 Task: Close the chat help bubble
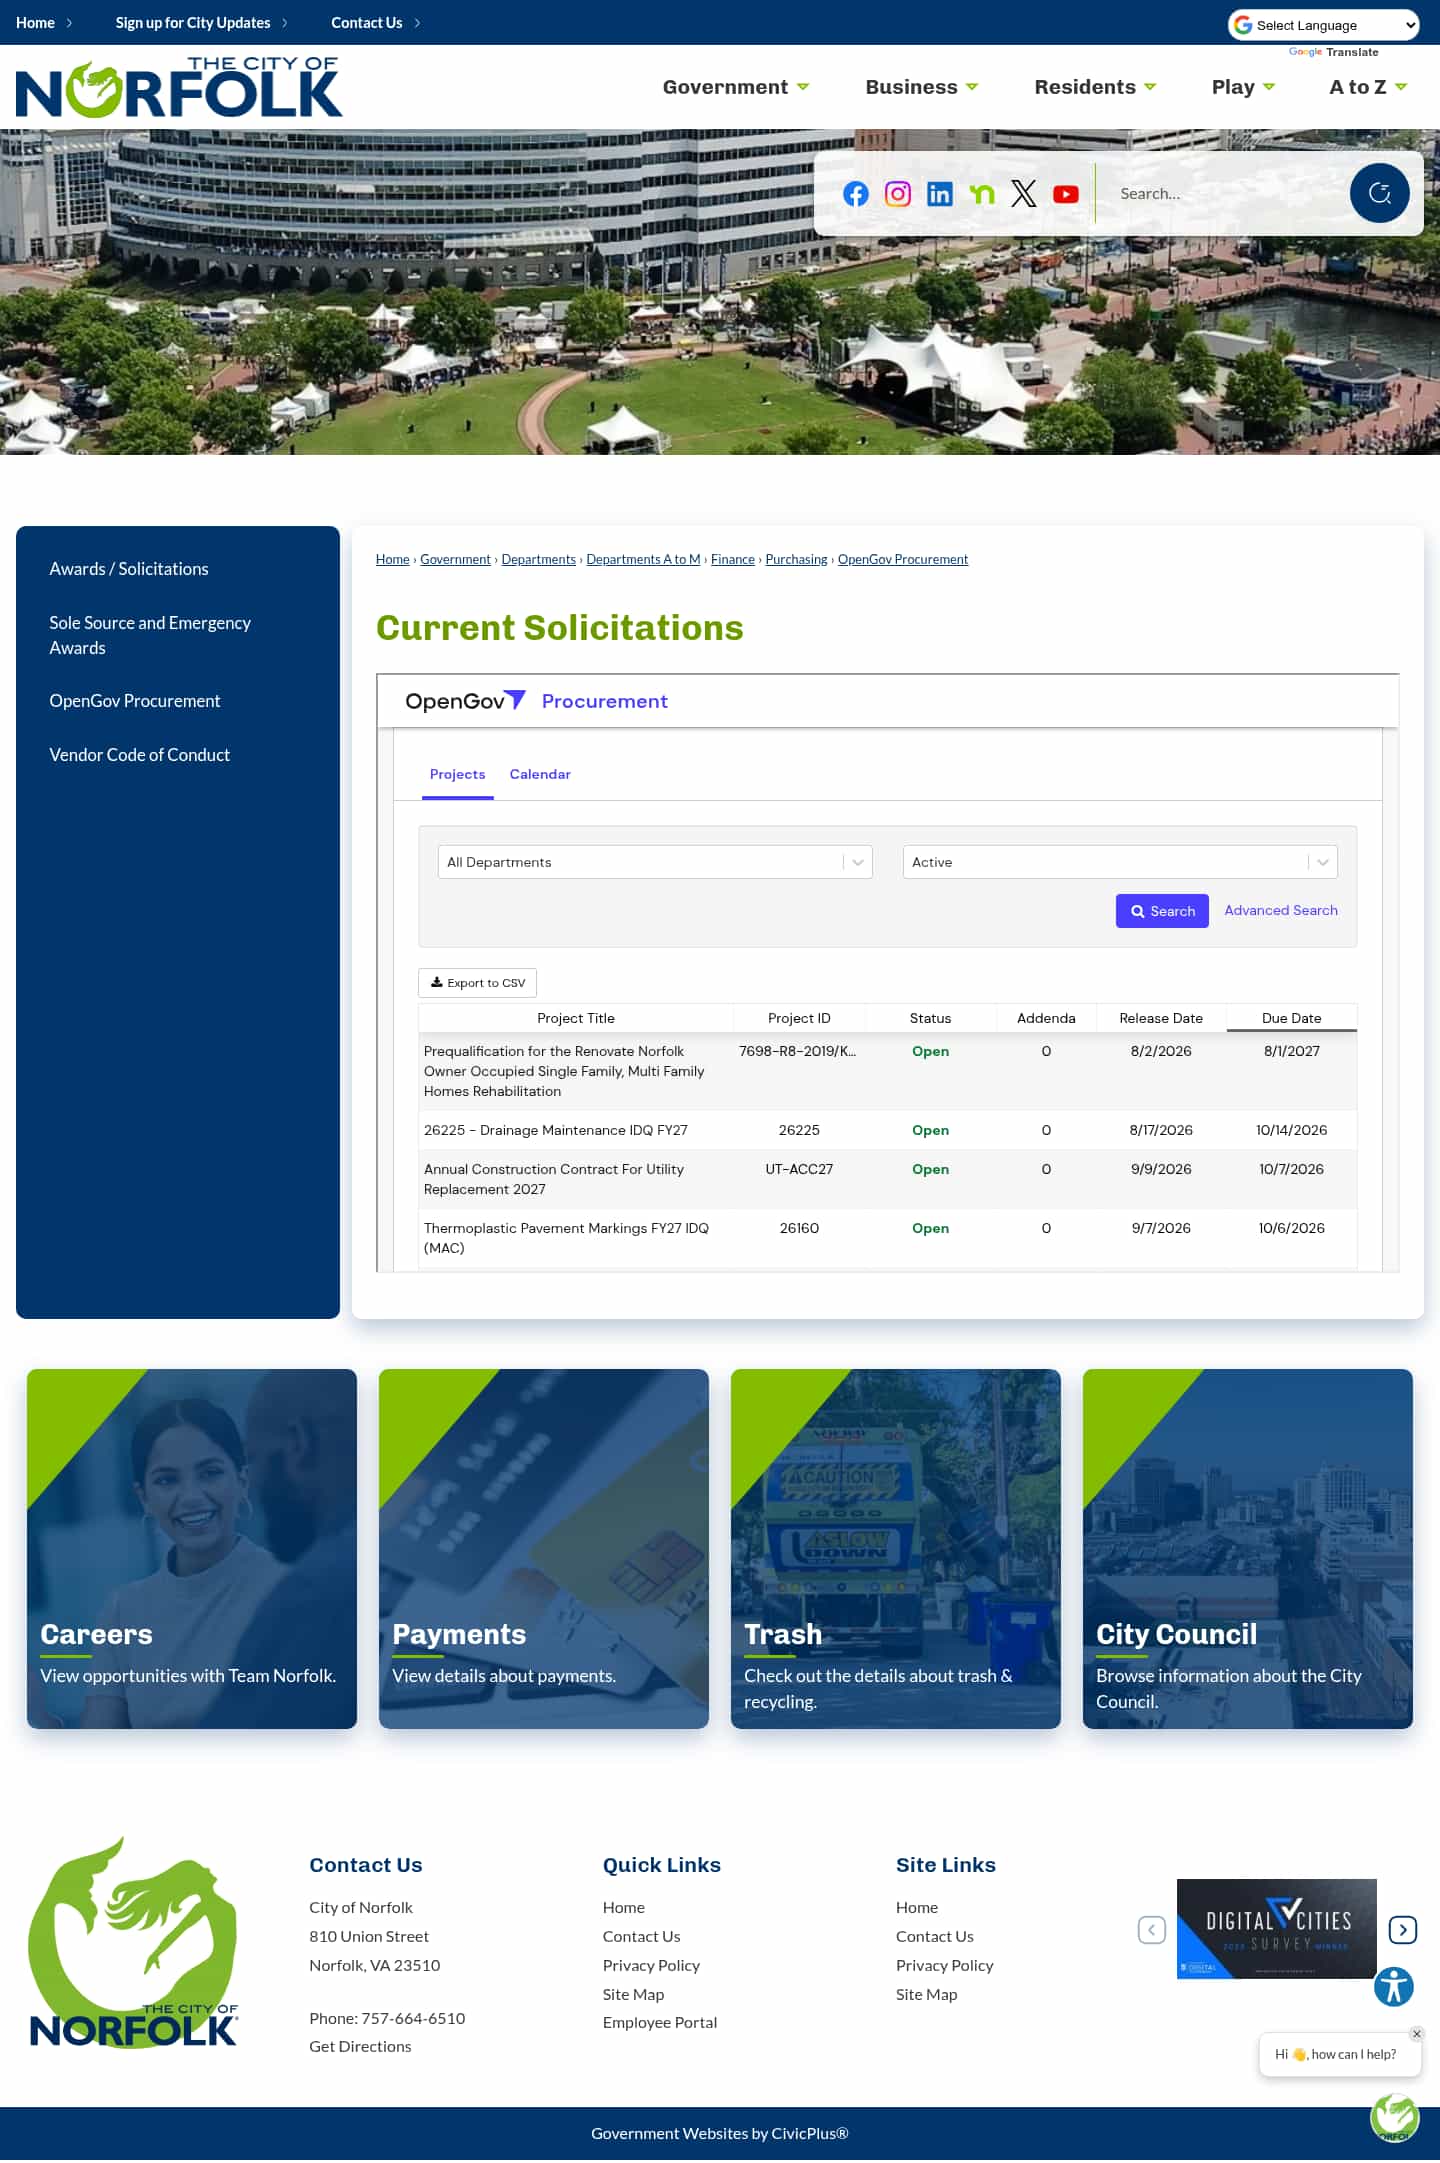point(1417,2034)
